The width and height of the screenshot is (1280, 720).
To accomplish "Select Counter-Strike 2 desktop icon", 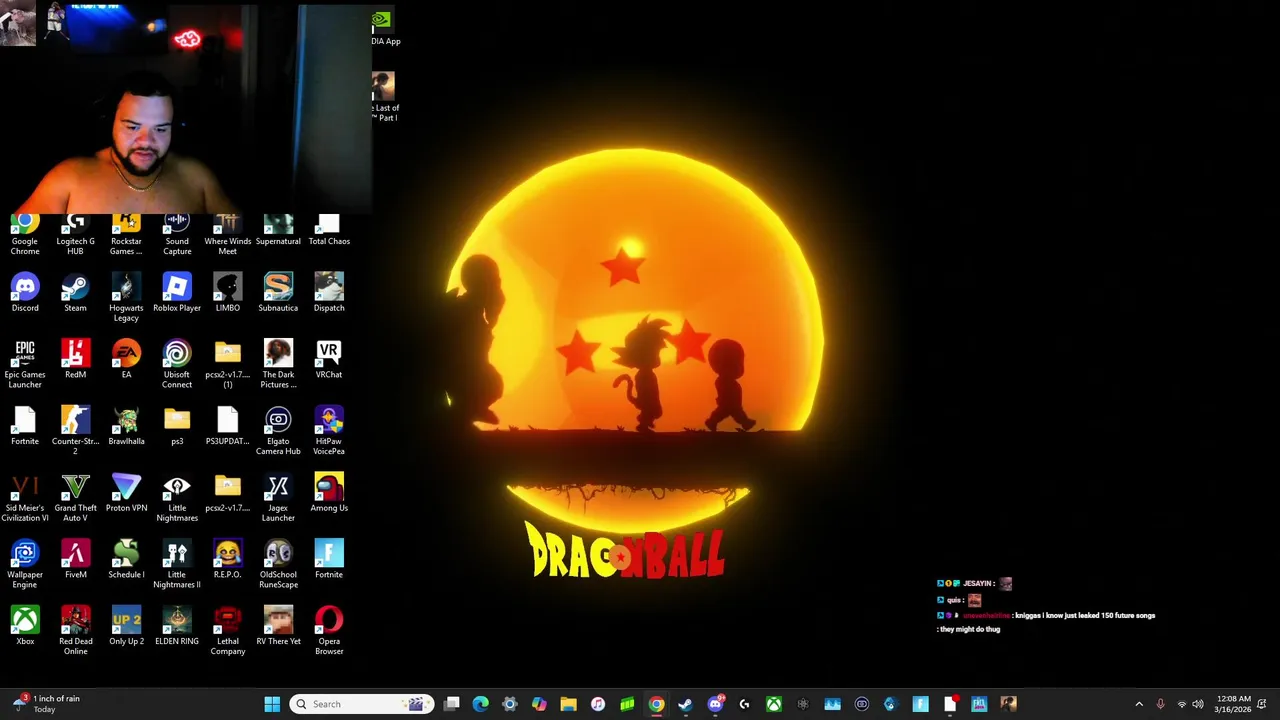I will pyautogui.click(x=75, y=431).
